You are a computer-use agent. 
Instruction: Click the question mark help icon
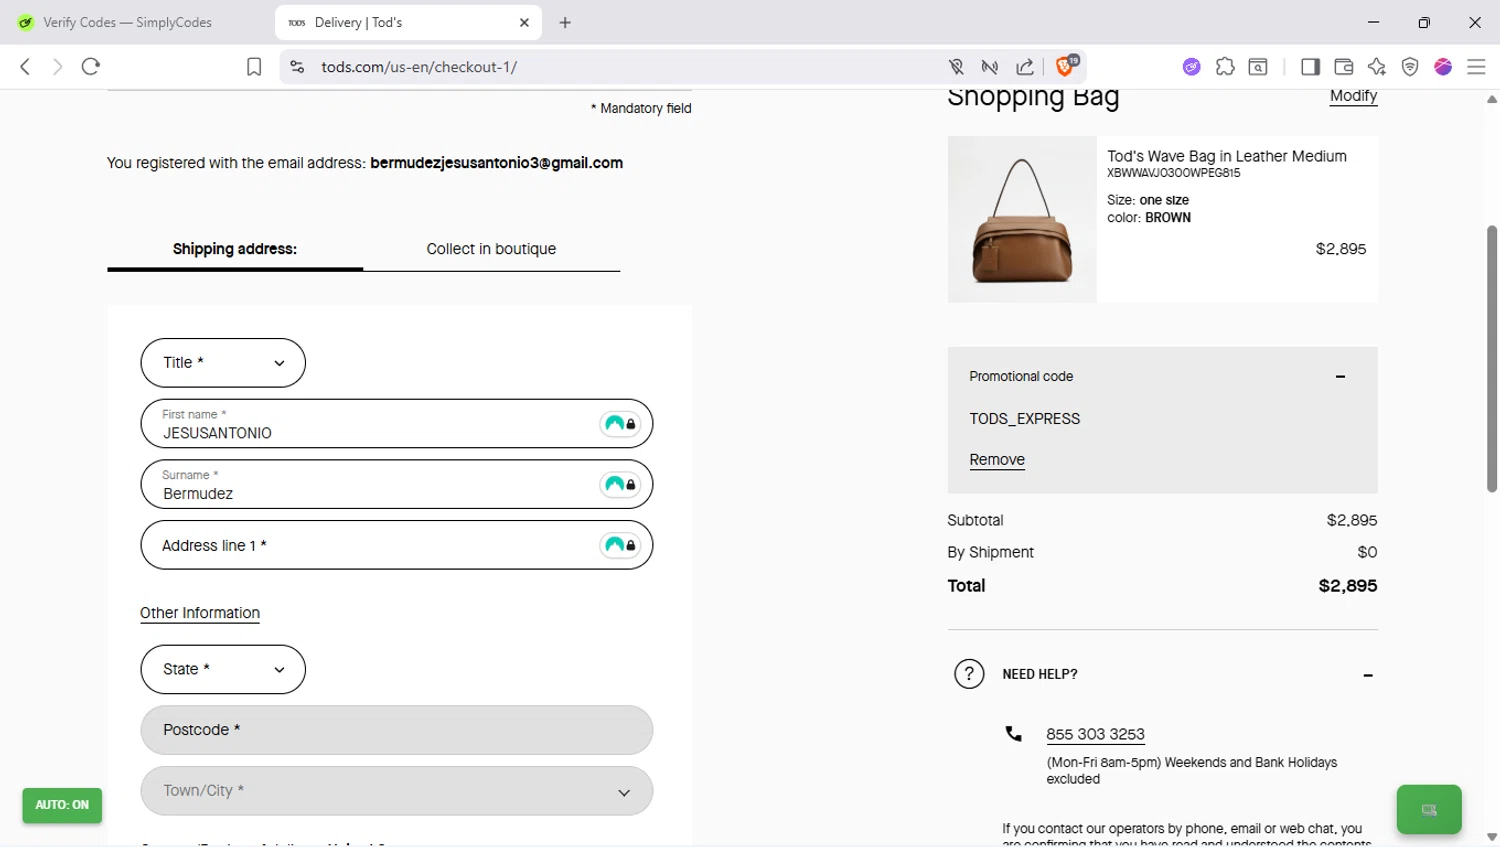(969, 674)
